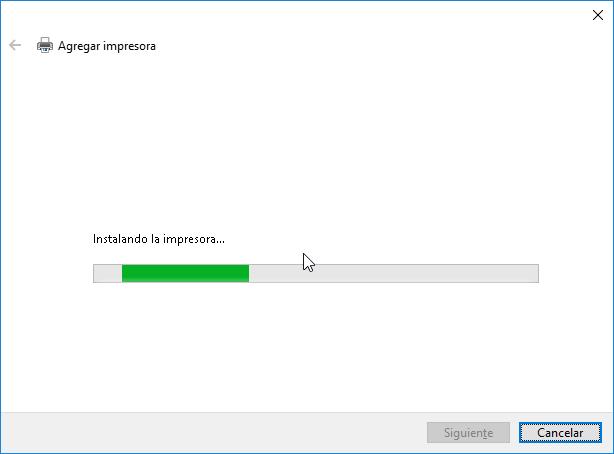Select the Agregar impresora window title text
Screen dimensions: 614x454
(x=107, y=46)
